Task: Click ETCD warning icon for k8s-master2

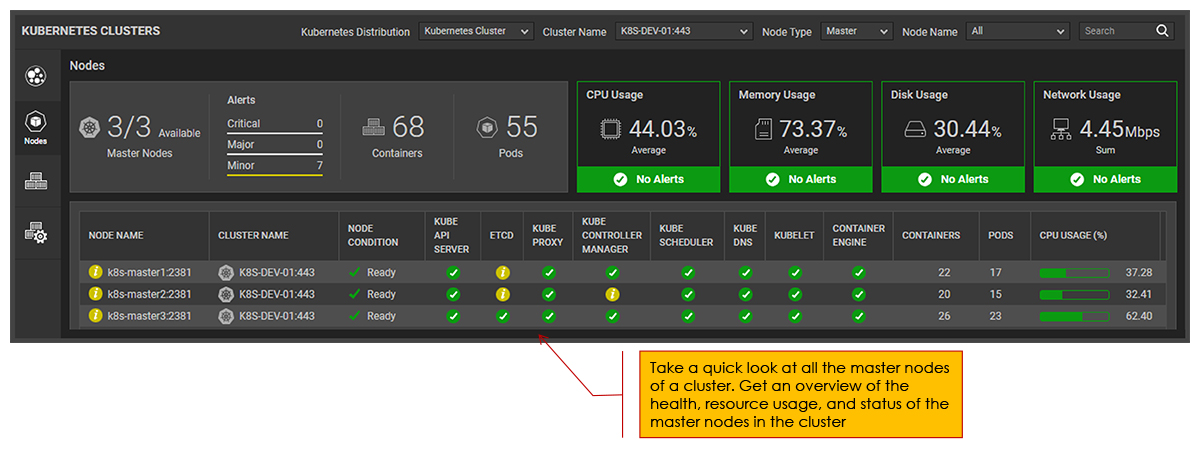Action: coord(503,294)
